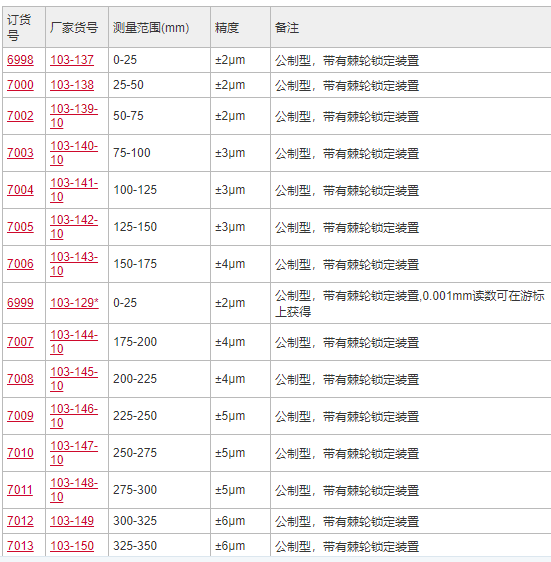Open order number 6998 link
The image size is (551, 562).
pos(20,60)
